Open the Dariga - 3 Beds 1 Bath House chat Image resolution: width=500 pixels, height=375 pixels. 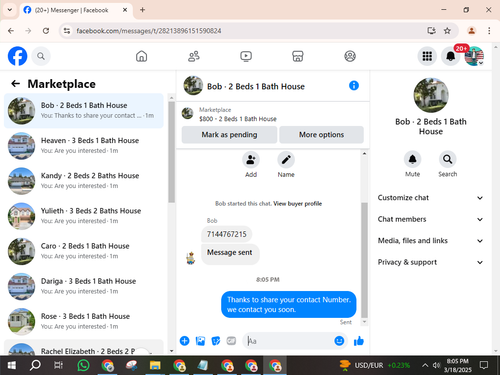tap(84, 286)
